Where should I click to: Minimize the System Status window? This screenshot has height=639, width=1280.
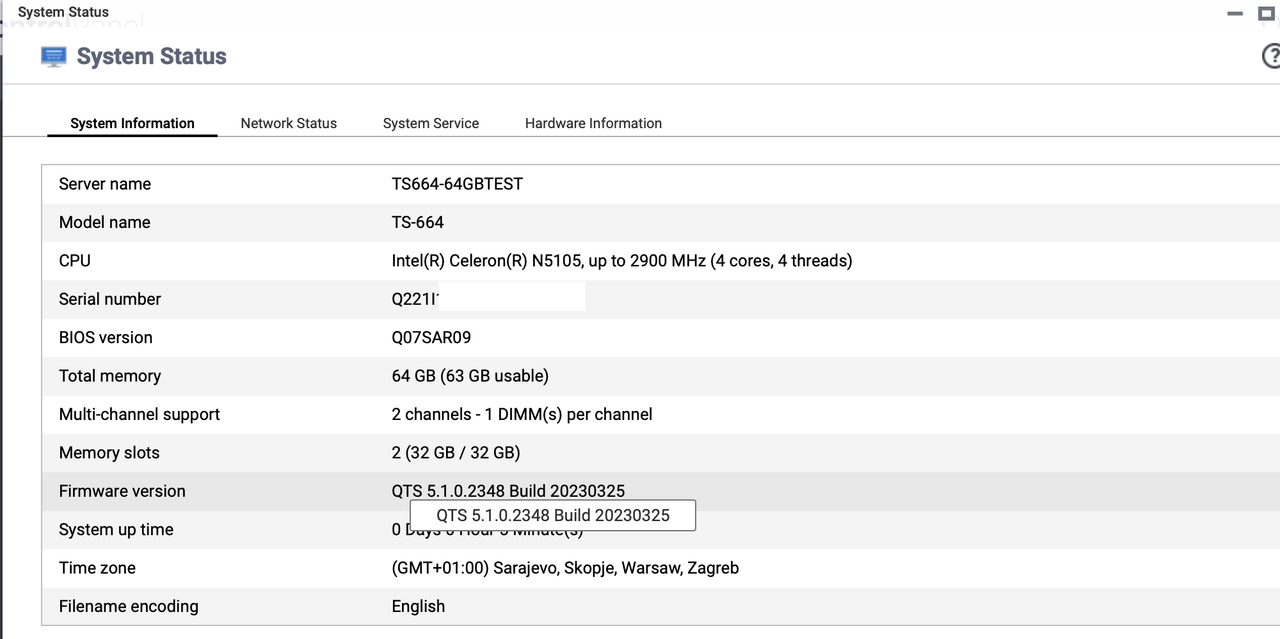(x=1235, y=14)
